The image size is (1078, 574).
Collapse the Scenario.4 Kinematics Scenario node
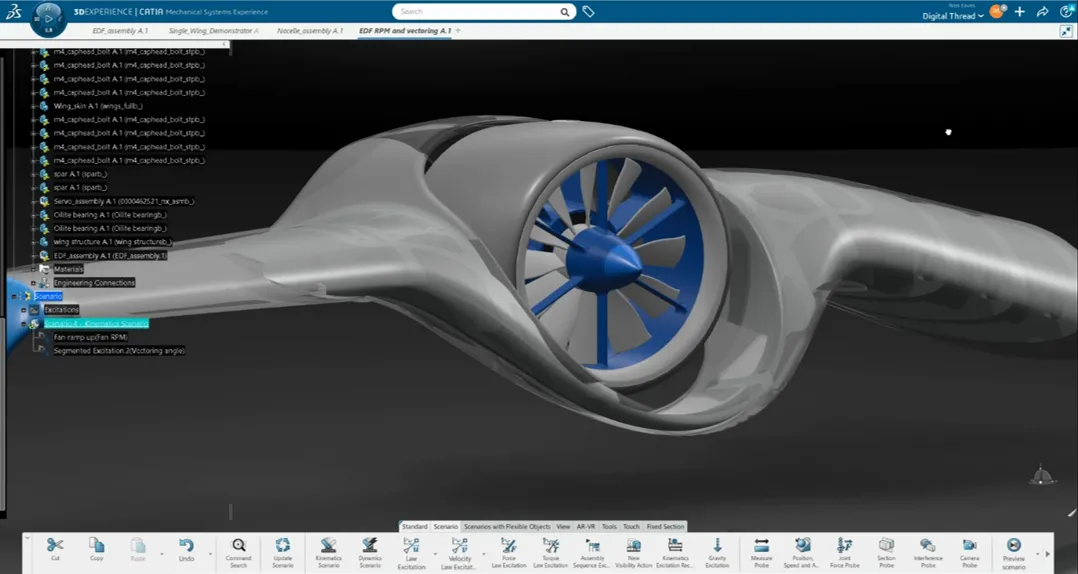[x=23, y=324]
